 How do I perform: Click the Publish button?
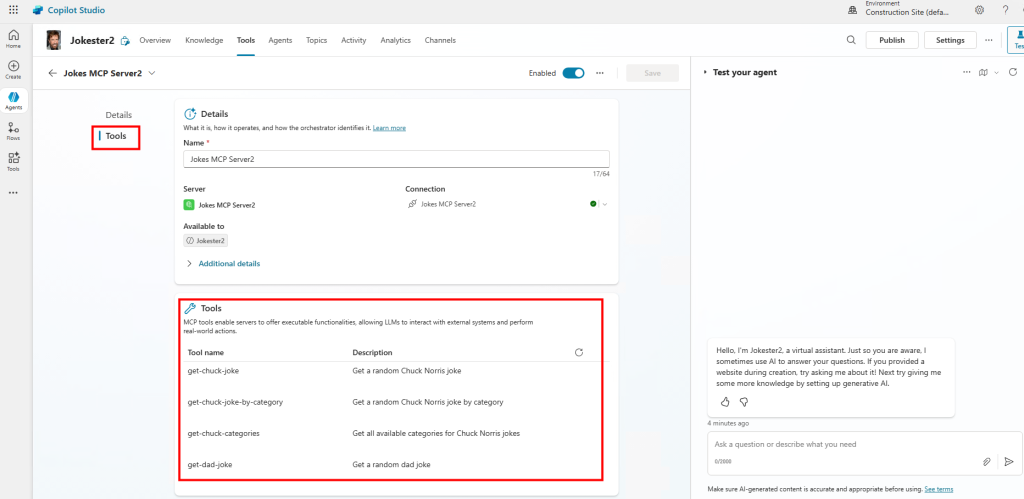click(891, 40)
